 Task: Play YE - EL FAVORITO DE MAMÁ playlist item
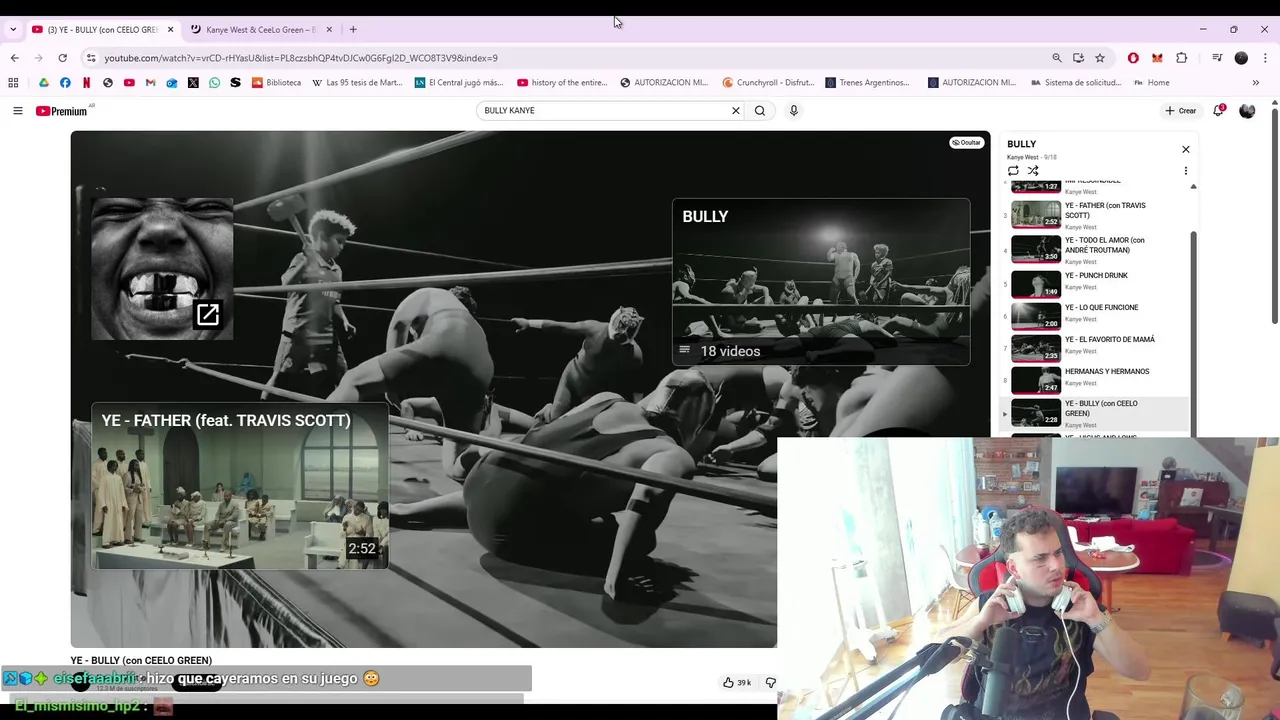coord(1095,347)
